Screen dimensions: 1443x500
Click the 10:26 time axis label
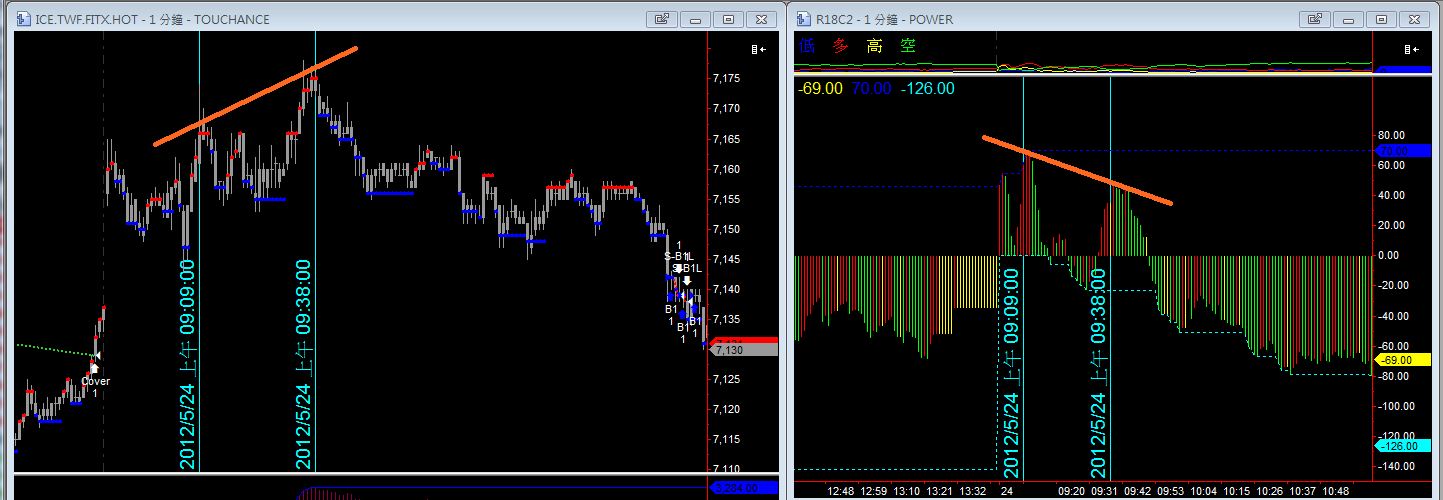pyautogui.click(x=1269, y=491)
